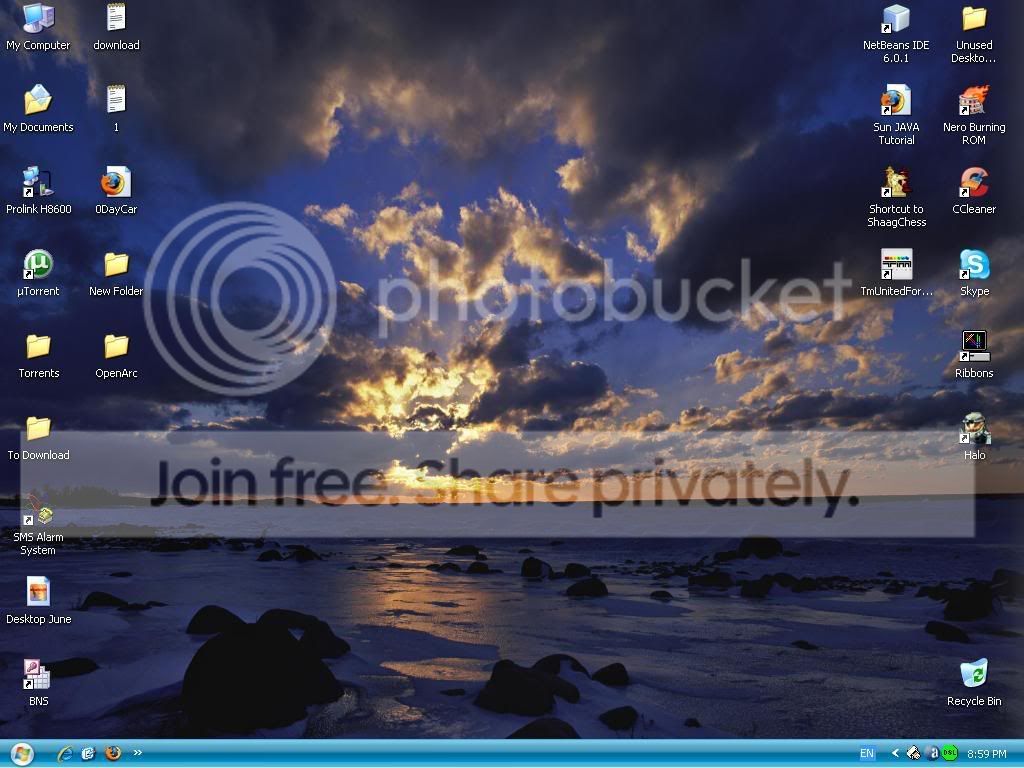Viewport: 1024px width, 768px height.
Task: Show hidden system tray icons arrow
Action: click(895, 753)
